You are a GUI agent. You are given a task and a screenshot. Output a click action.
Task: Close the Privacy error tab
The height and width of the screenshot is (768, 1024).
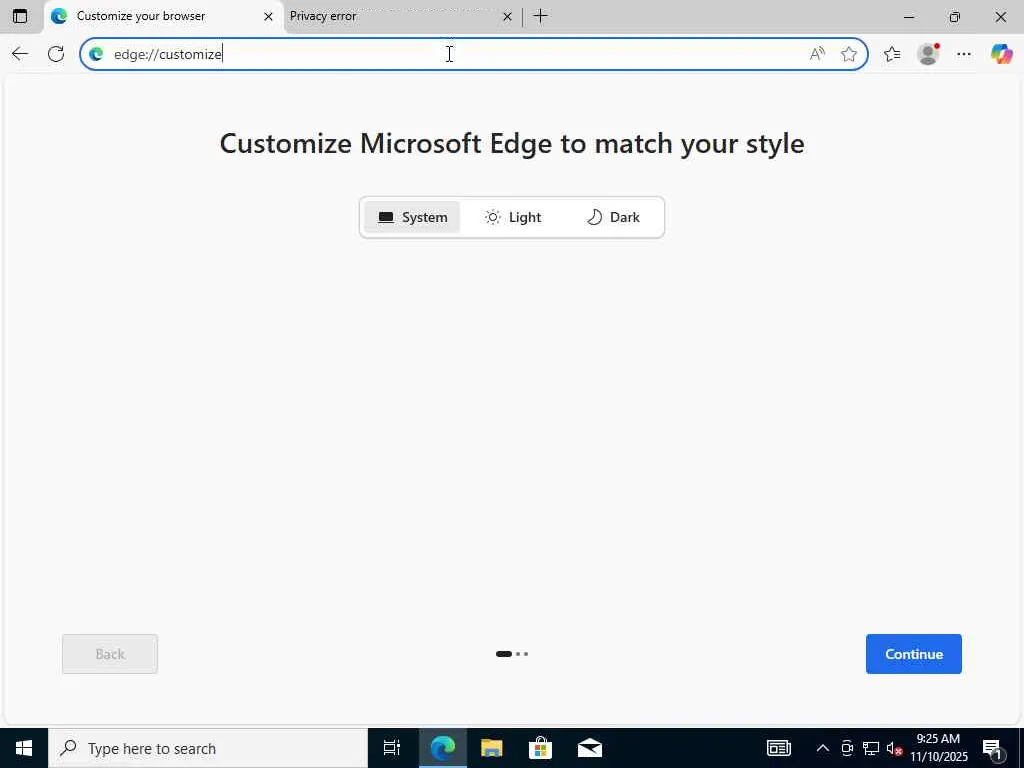507,16
